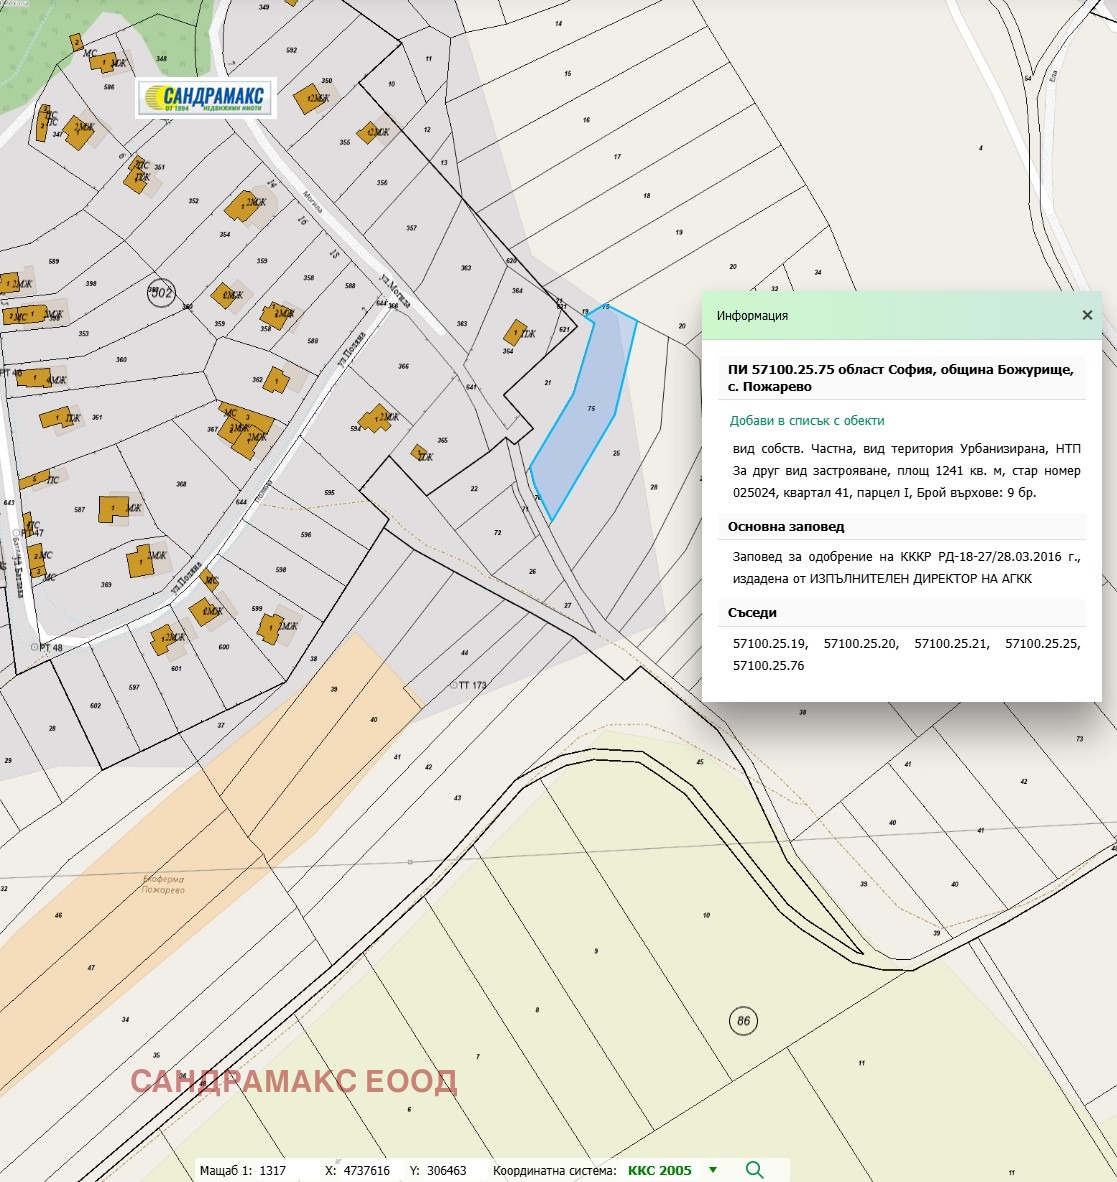Click the Сандрамакс logo
Image resolution: width=1117 pixels, height=1182 pixels.
click(206, 98)
